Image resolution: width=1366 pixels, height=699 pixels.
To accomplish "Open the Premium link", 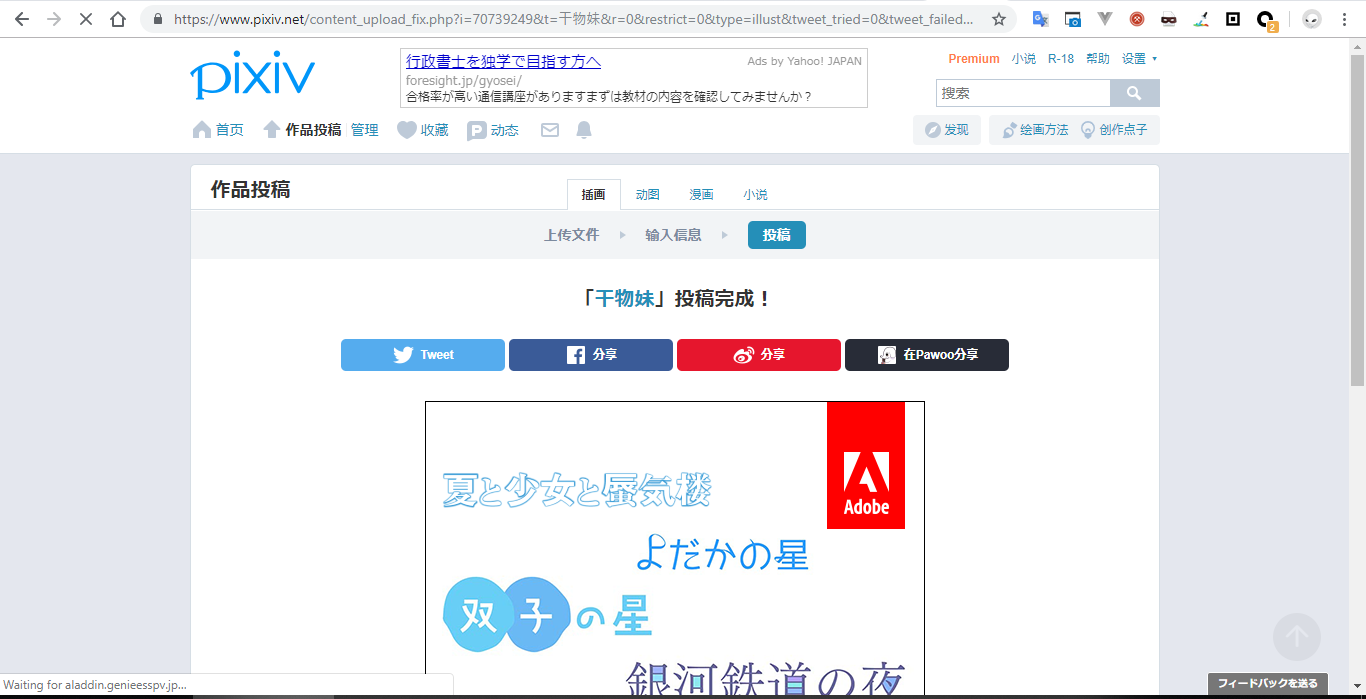I will pyautogui.click(x=974, y=59).
